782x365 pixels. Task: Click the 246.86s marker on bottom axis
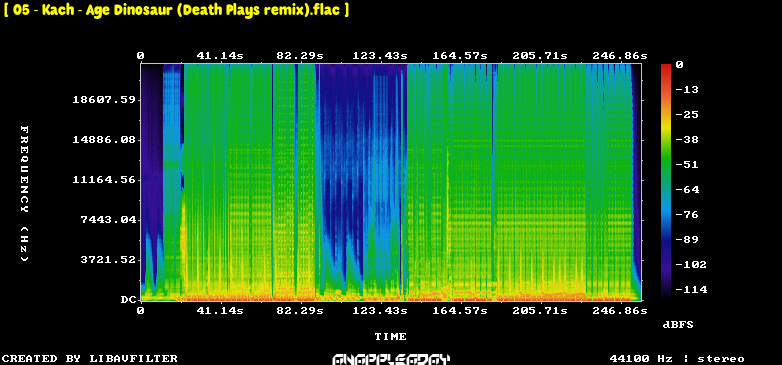coord(619,311)
